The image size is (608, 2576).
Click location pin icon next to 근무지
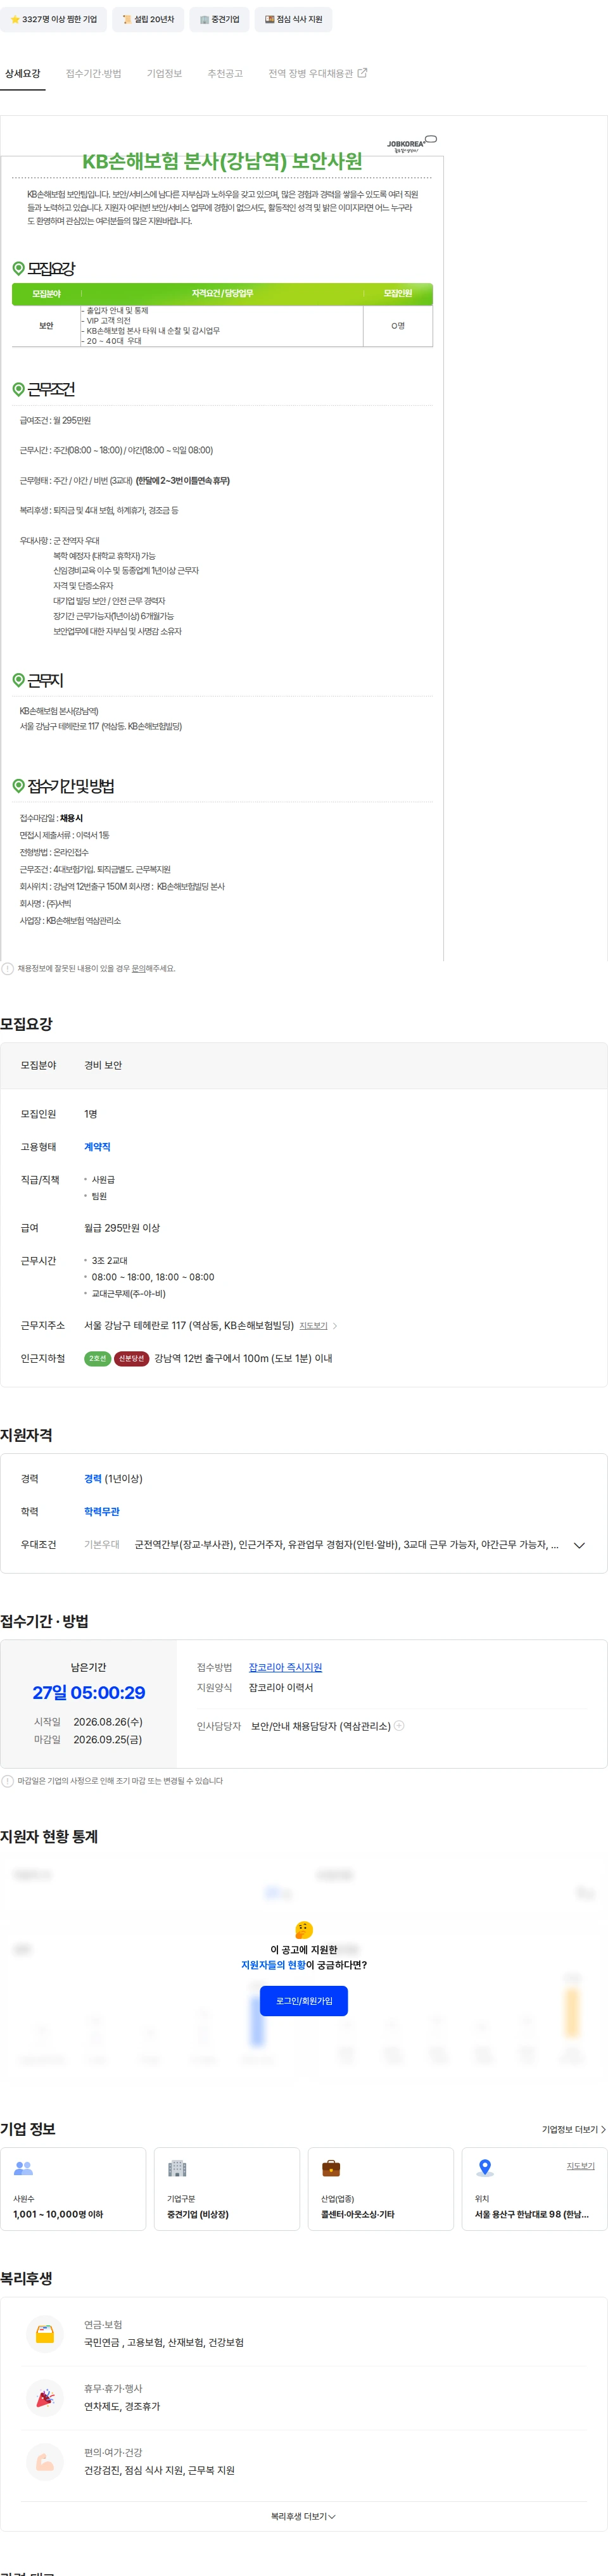(18, 680)
